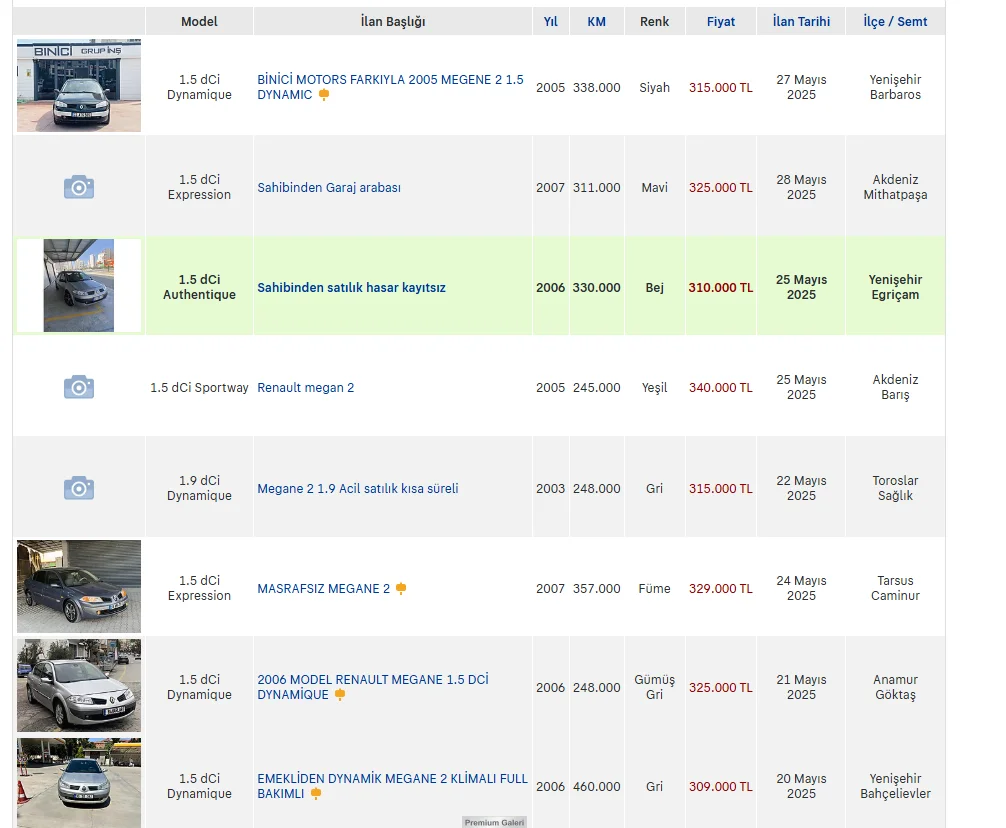Open the beige Megane photo in the highlighted row
The image size is (1006, 828).
(79, 285)
